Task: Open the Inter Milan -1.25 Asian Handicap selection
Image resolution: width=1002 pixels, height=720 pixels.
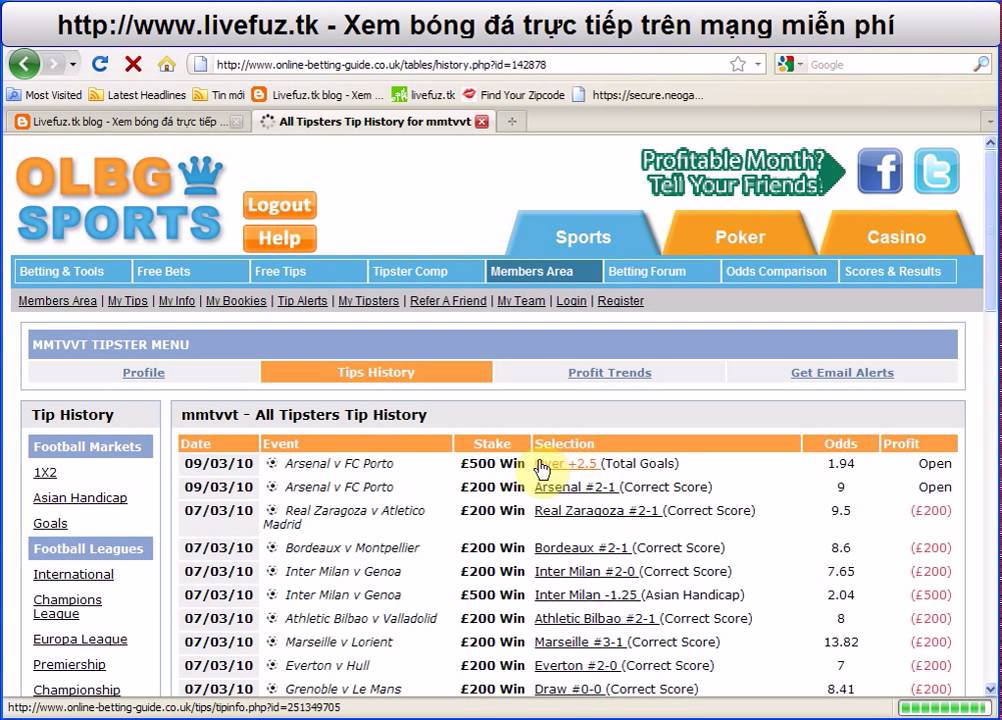Action: [587, 595]
